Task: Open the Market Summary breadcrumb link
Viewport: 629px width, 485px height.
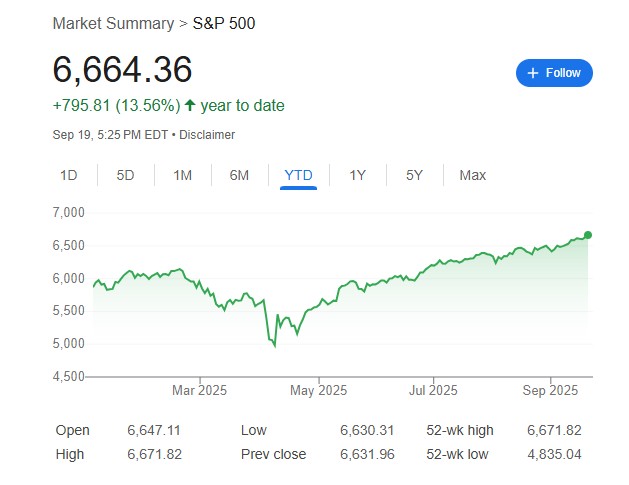Action: click(x=109, y=23)
